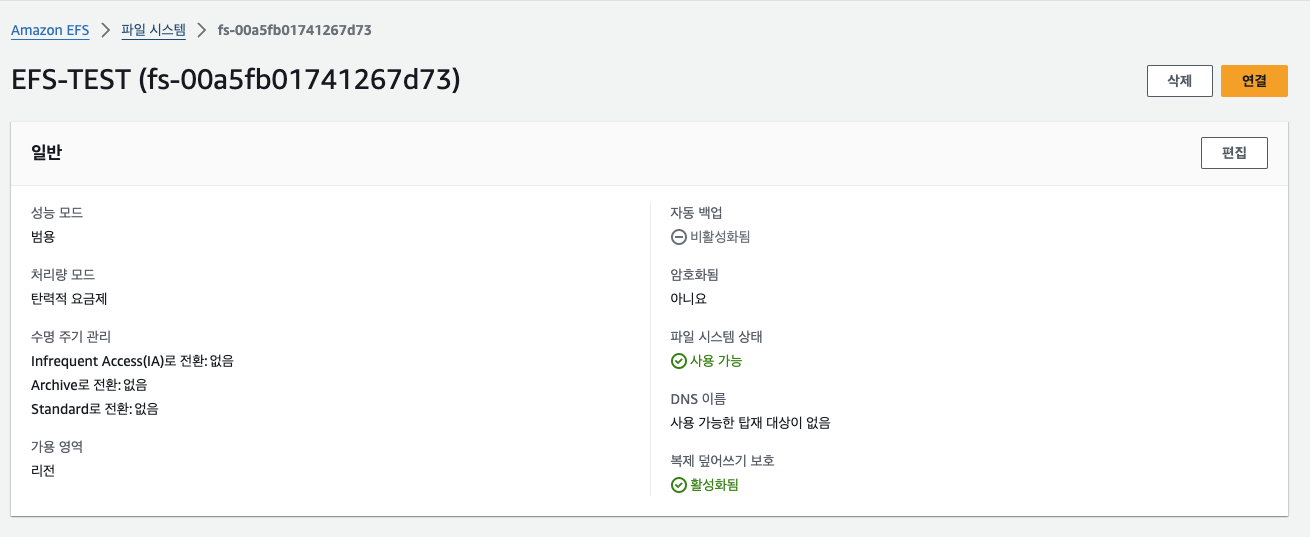
Task: Click the 활성화됨 replication overwrite protection text
Action: (714, 485)
